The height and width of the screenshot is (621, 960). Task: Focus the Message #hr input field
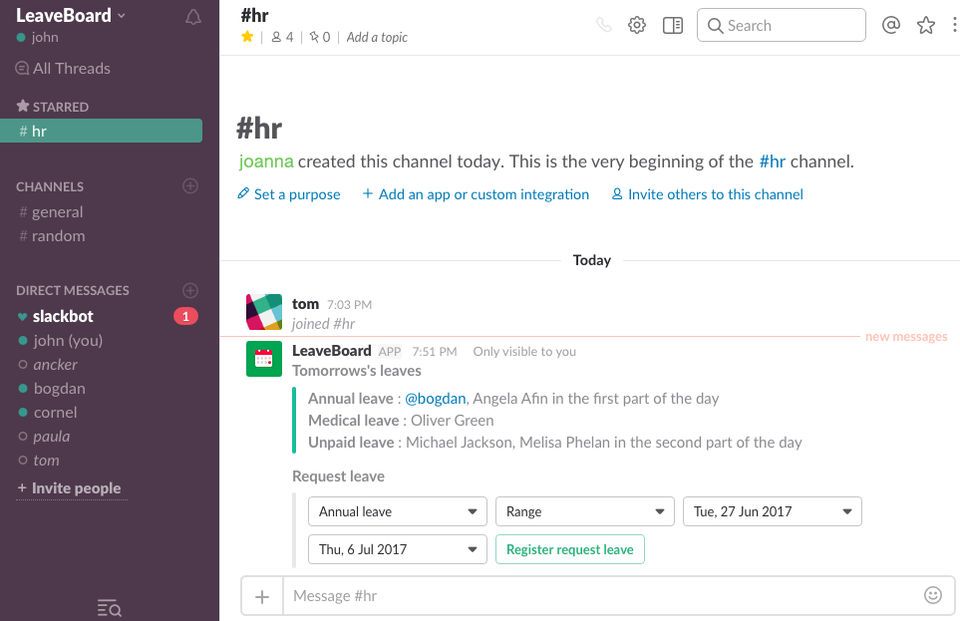[600, 596]
